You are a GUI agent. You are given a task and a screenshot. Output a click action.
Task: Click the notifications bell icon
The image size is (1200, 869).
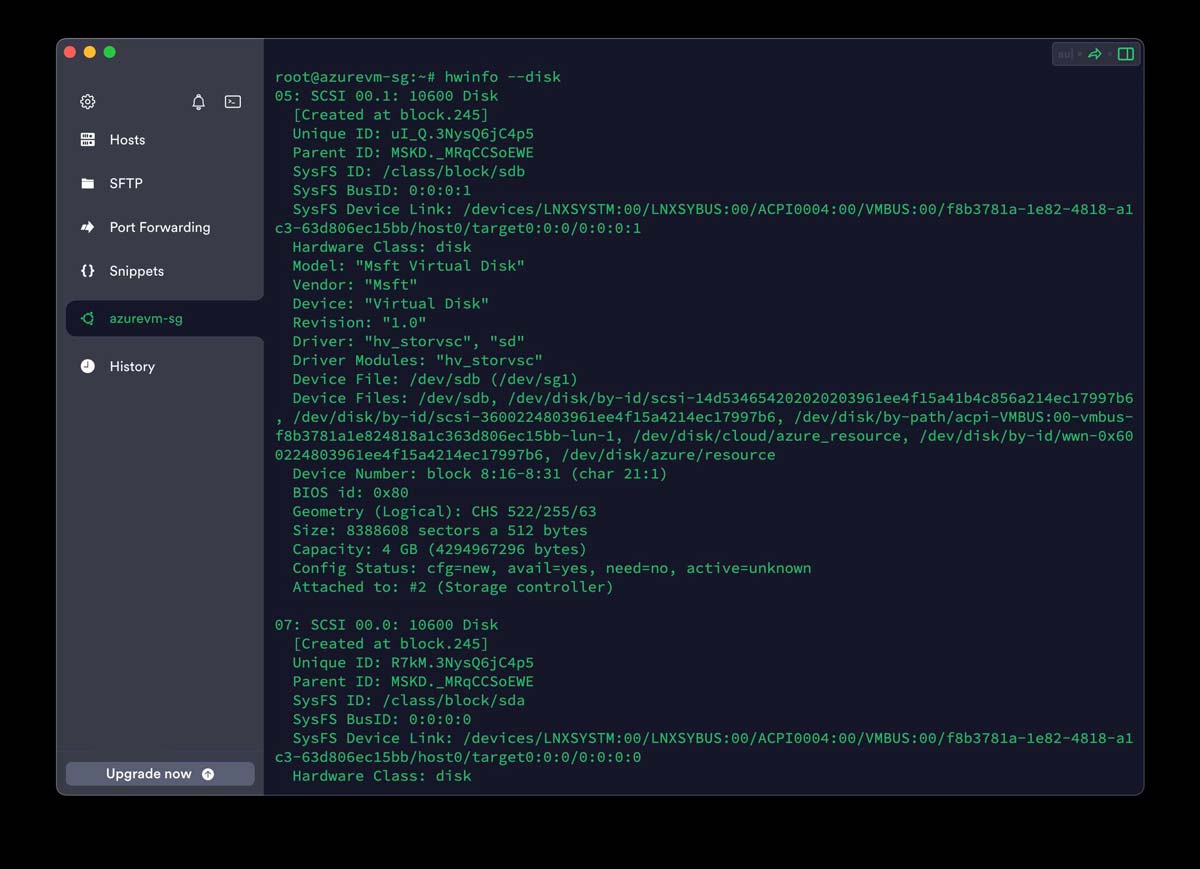pos(198,102)
